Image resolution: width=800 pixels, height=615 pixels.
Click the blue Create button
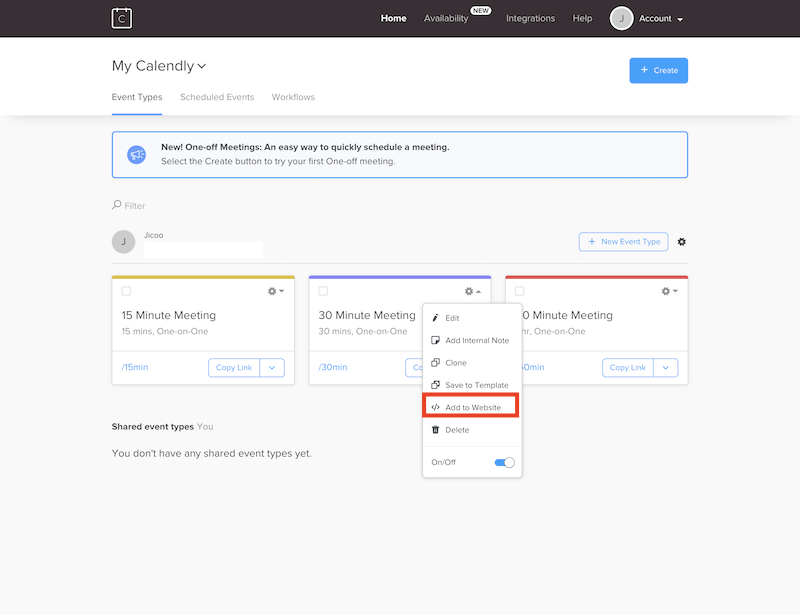pos(658,70)
